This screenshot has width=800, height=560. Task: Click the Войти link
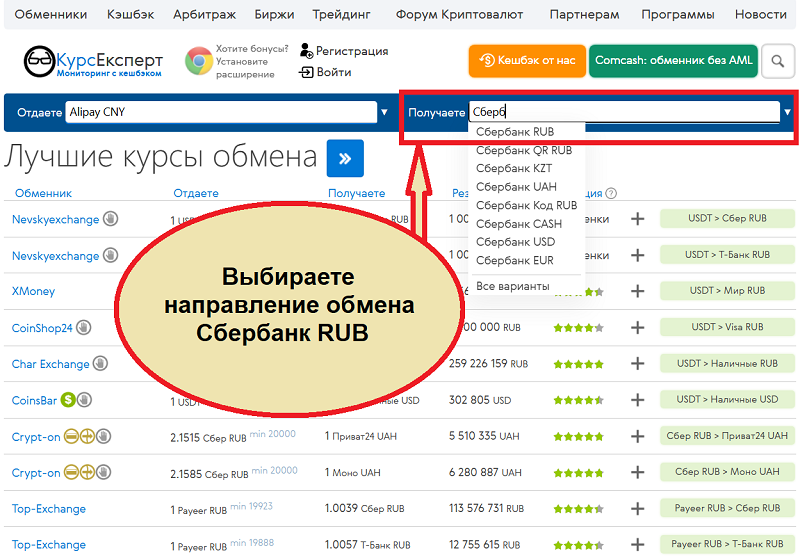pyautogui.click(x=334, y=72)
